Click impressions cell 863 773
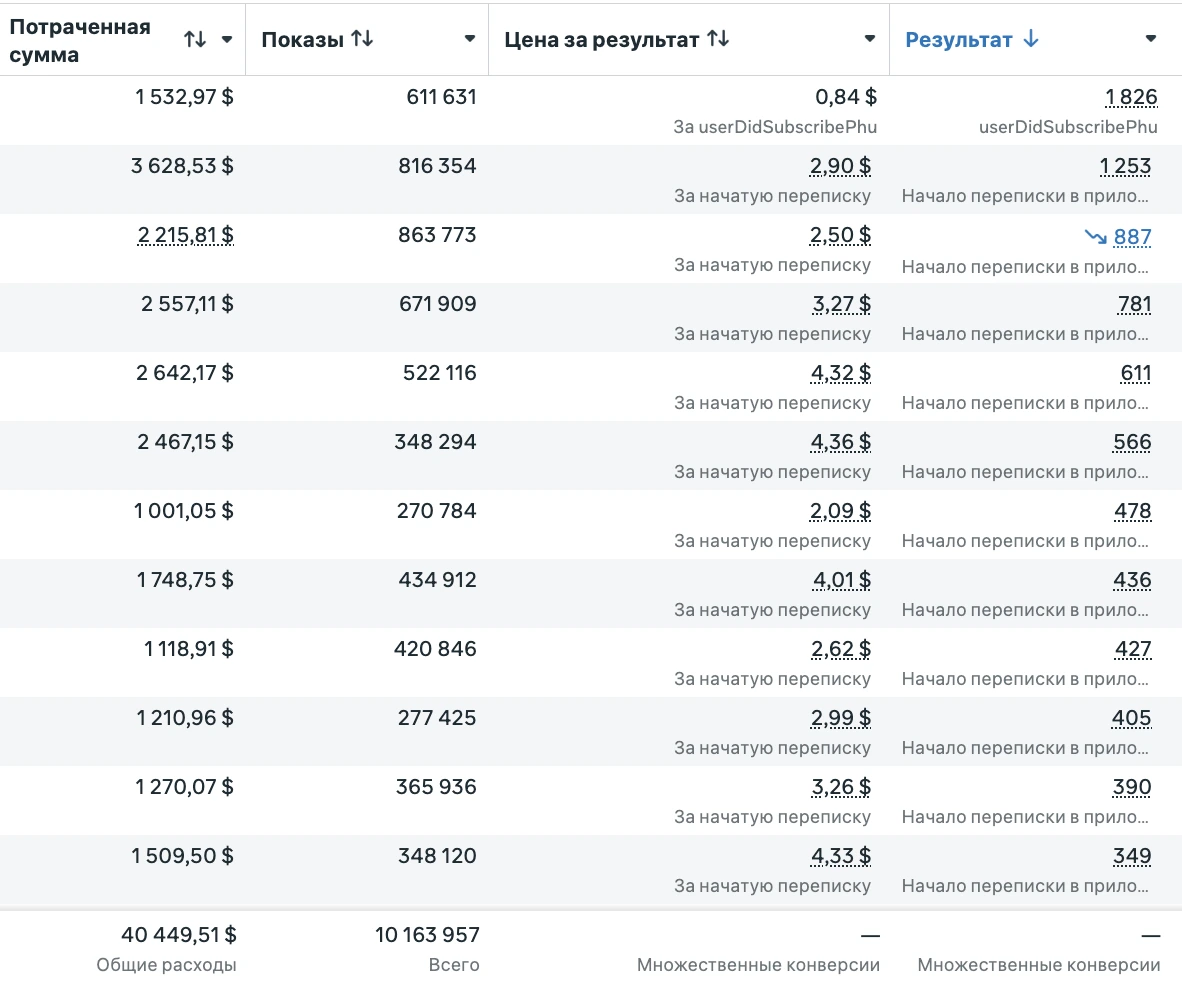 437,235
